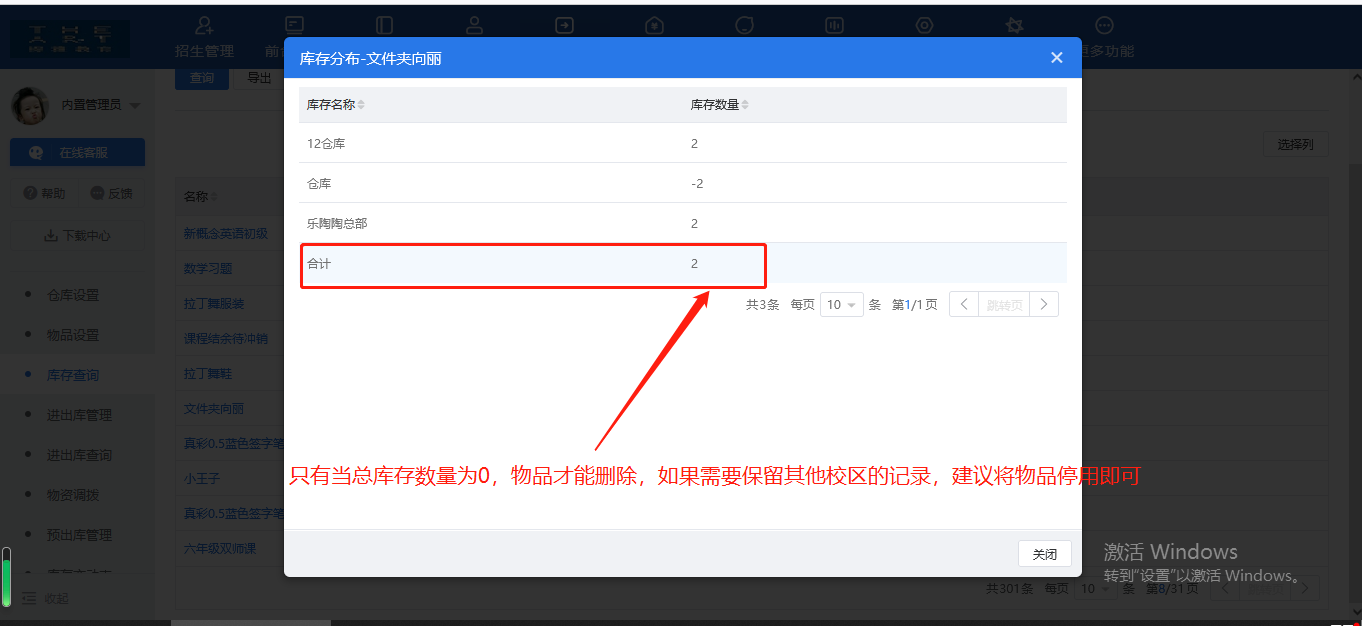Select the 12仓库 row name
The height and width of the screenshot is (626, 1362).
tap(326, 144)
